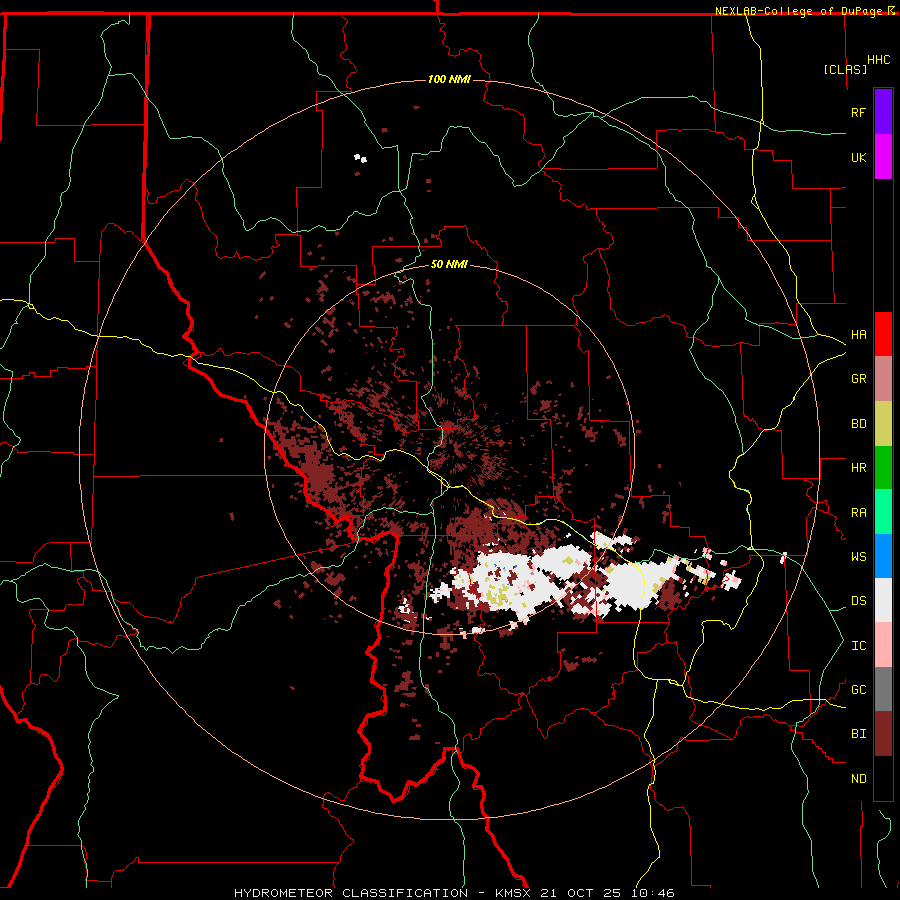The height and width of the screenshot is (900, 900).
Task: Click the '100 NMI' range ring label
Action: pyautogui.click(x=449, y=79)
